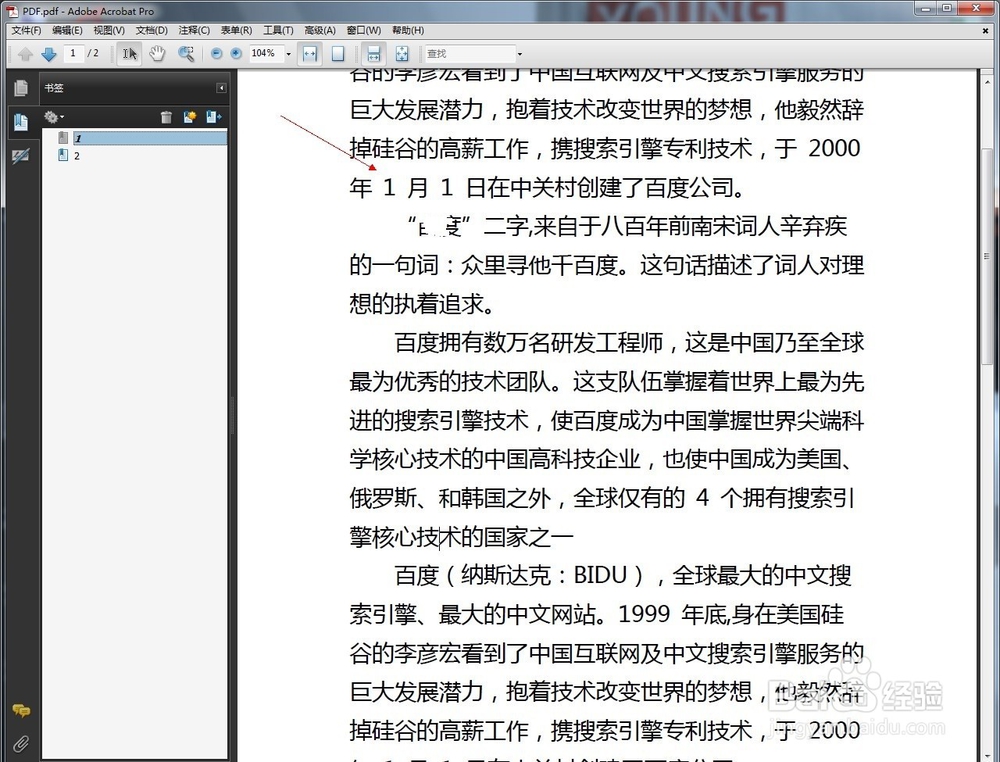This screenshot has width=1000, height=762.
Task: Open the 文件(F) menu
Action: pos(26,30)
